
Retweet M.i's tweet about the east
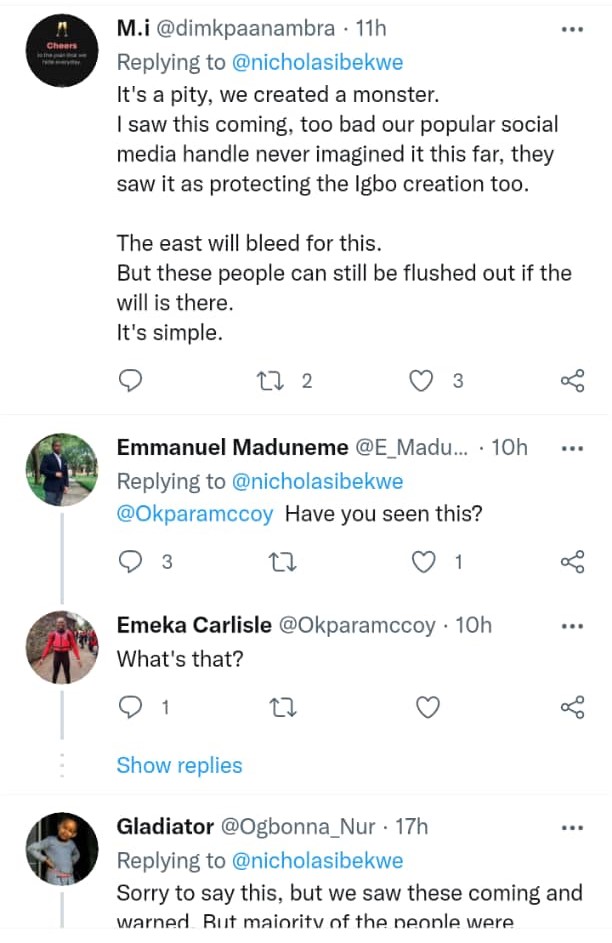[272, 381]
